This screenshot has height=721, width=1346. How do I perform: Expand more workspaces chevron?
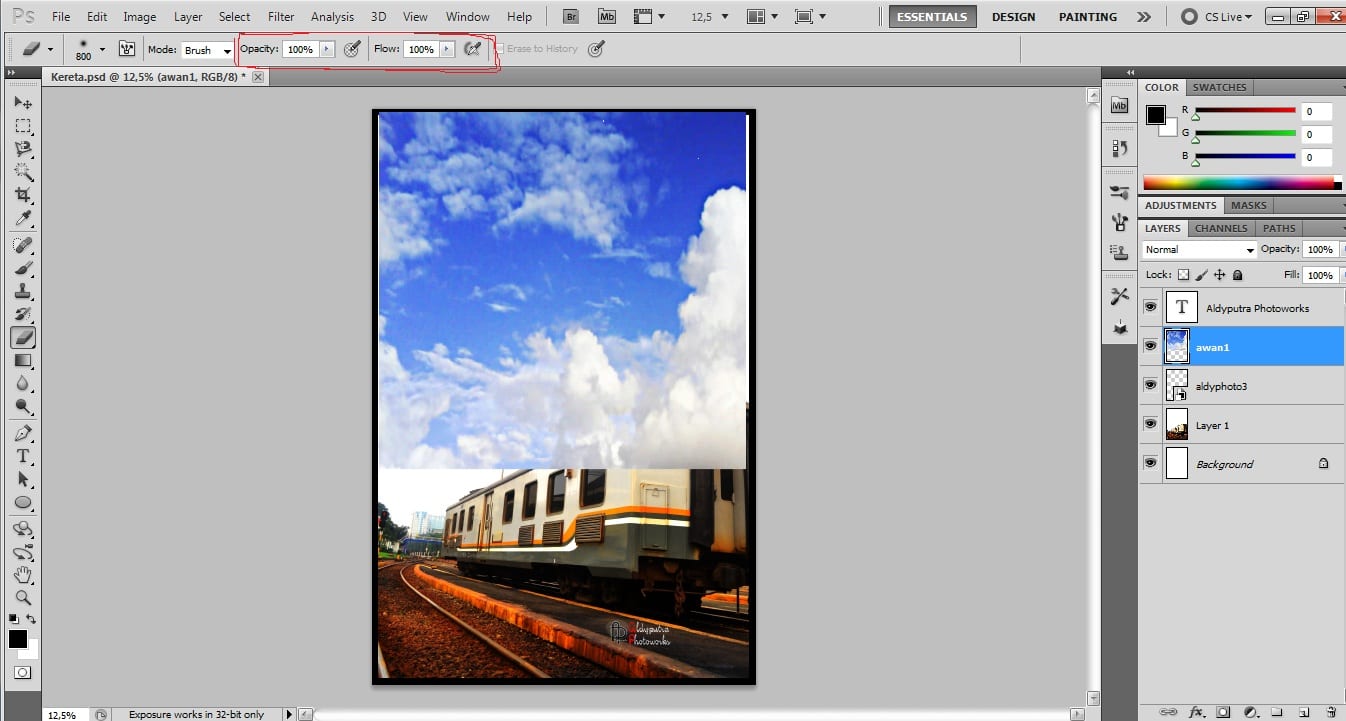point(1144,17)
